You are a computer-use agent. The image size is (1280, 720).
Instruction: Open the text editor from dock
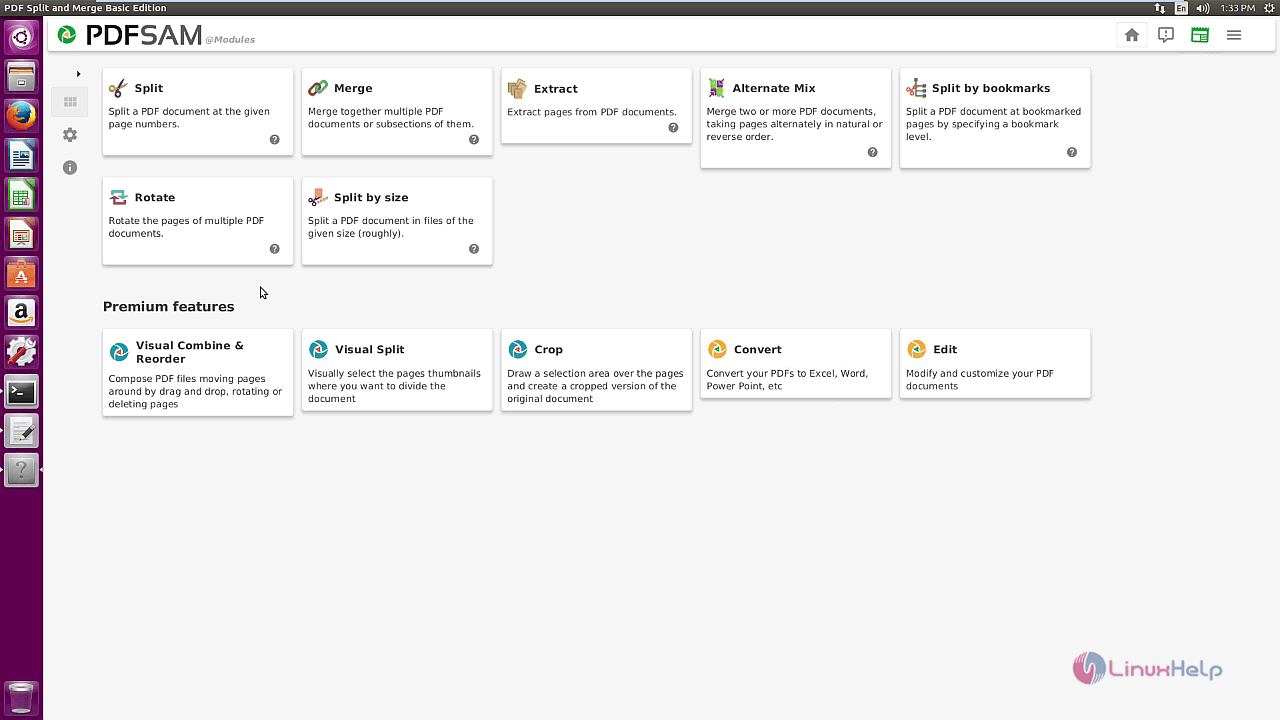[x=21, y=431]
